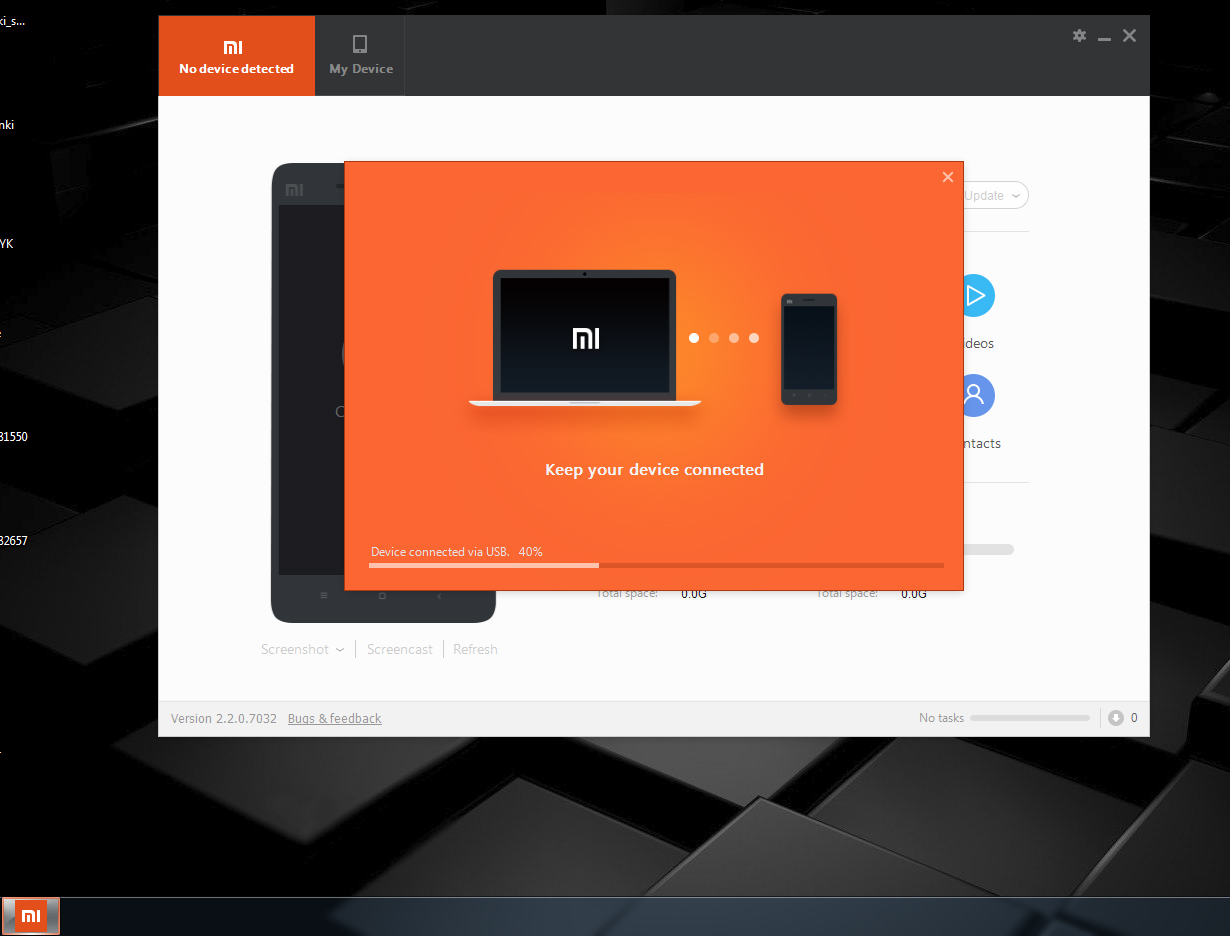Start Screencast below the phone preview
The height and width of the screenshot is (936, 1230).
click(399, 649)
